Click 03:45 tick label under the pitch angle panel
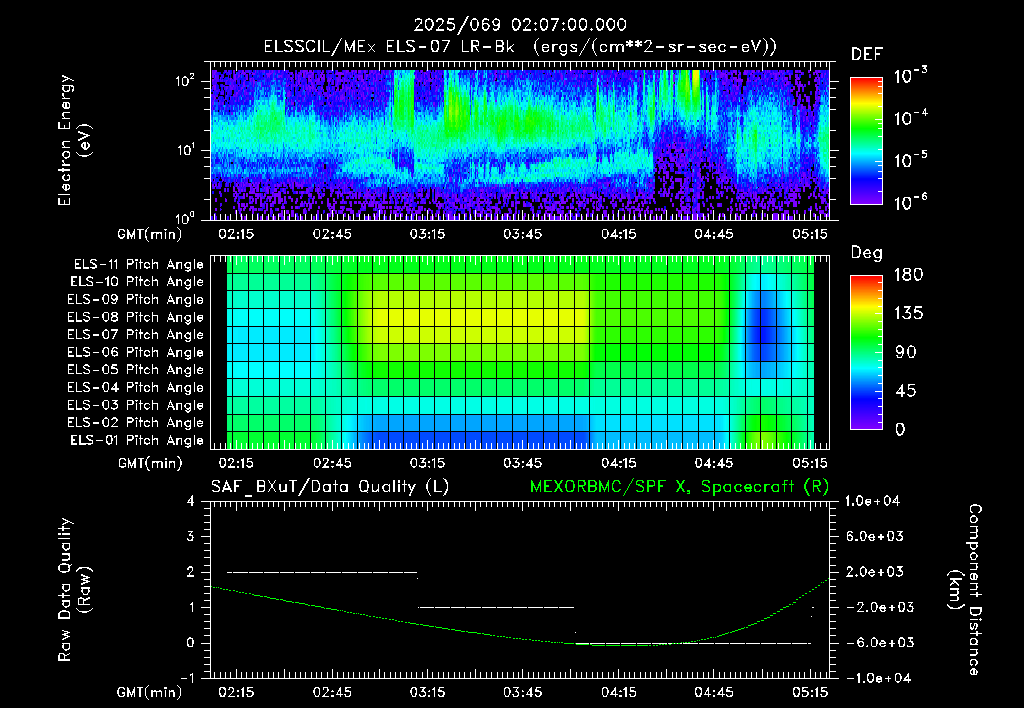The width and height of the screenshot is (1024, 708). pyautogui.click(x=522, y=463)
